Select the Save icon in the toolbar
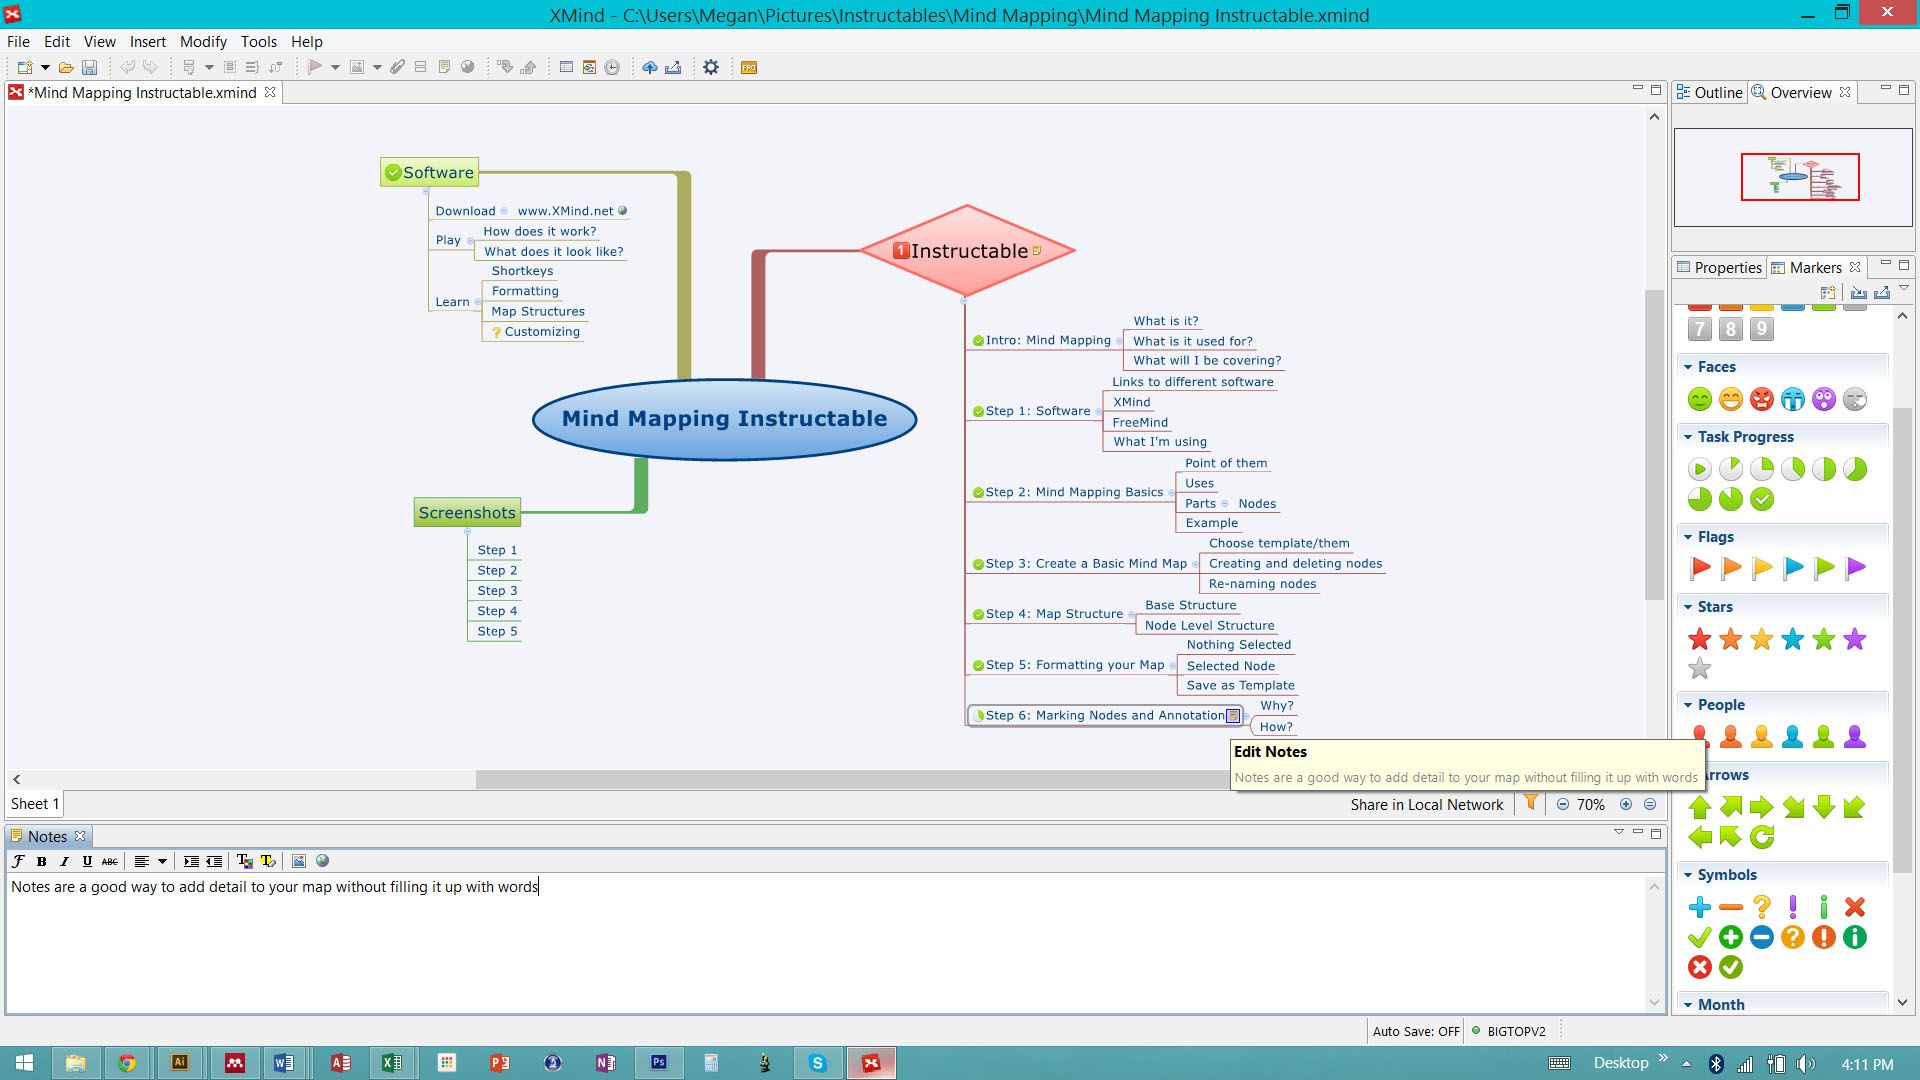Screen dimensions: 1920x1080 click(x=90, y=67)
